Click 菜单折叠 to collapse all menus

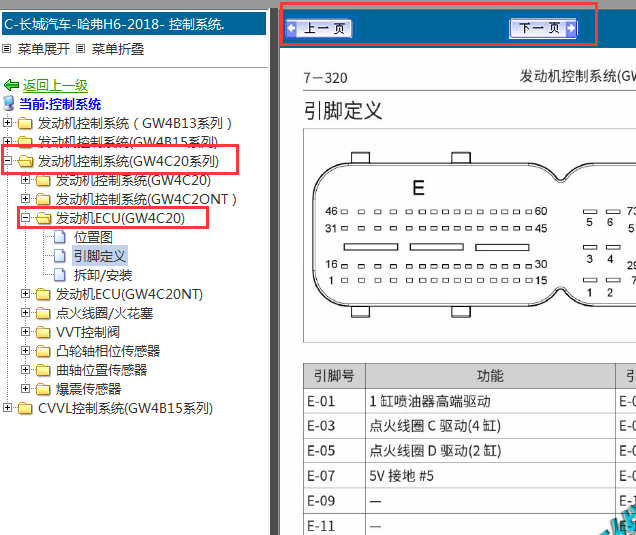click(x=118, y=49)
